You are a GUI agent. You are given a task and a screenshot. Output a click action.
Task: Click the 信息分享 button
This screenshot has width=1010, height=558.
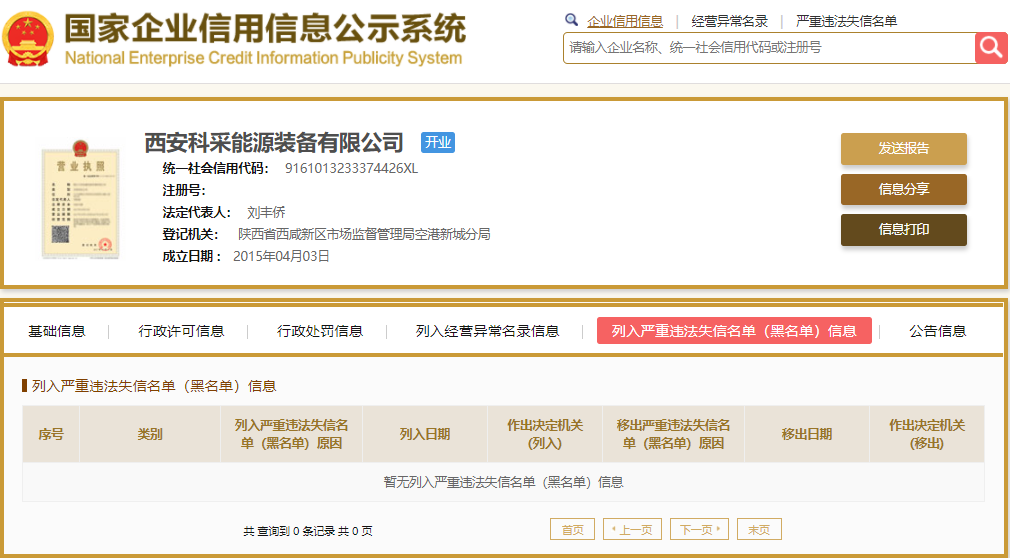904,189
